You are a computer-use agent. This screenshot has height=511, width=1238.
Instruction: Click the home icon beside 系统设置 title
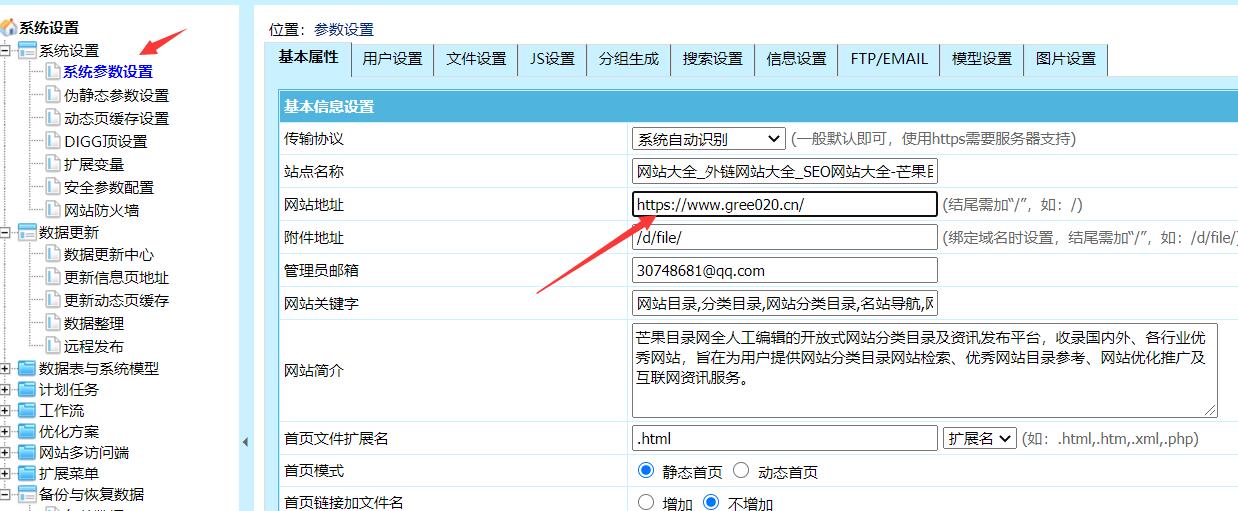coord(9,28)
